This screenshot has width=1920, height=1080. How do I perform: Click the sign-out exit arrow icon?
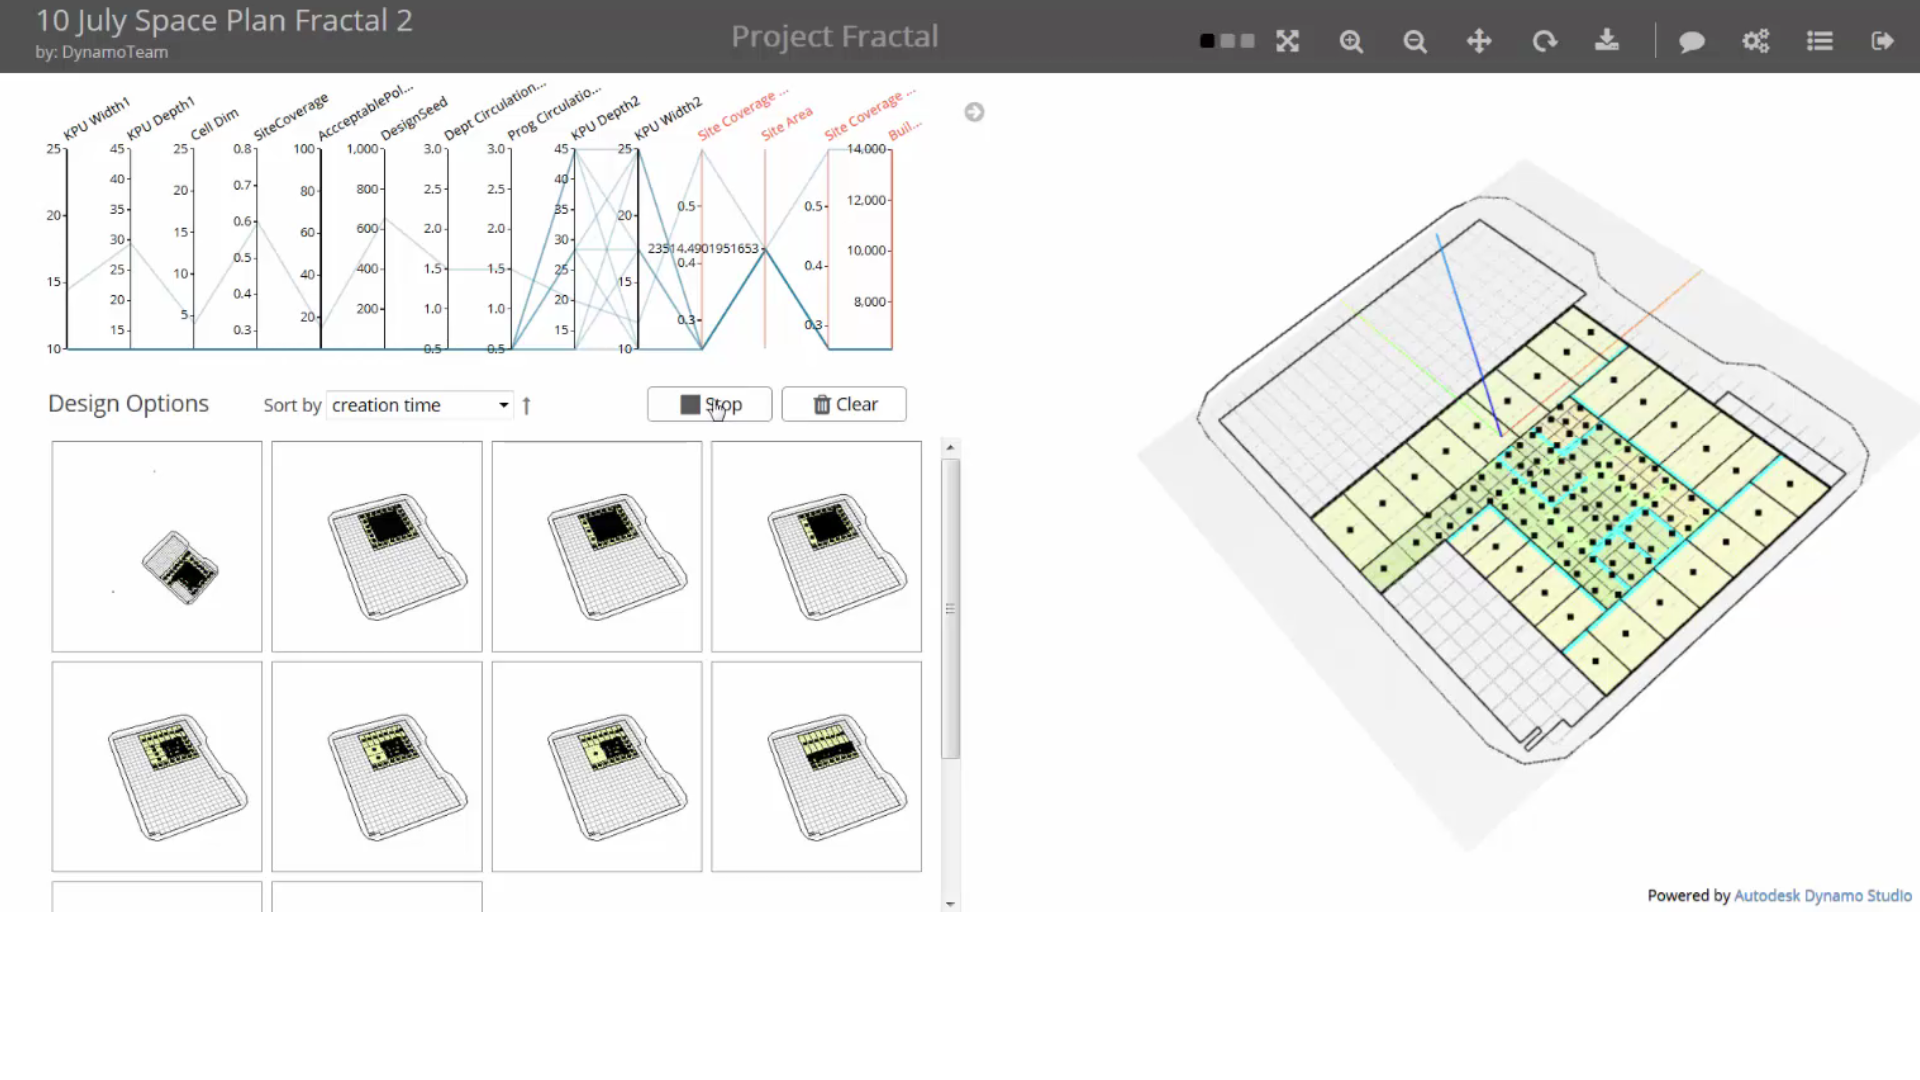point(1882,41)
